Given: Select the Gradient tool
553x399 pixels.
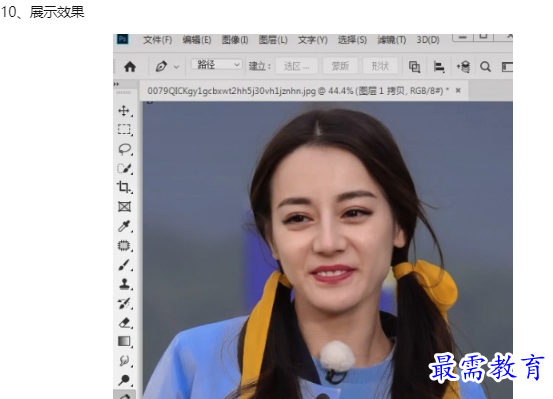Looking at the screenshot, I should pyautogui.click(x=124, y=341).
